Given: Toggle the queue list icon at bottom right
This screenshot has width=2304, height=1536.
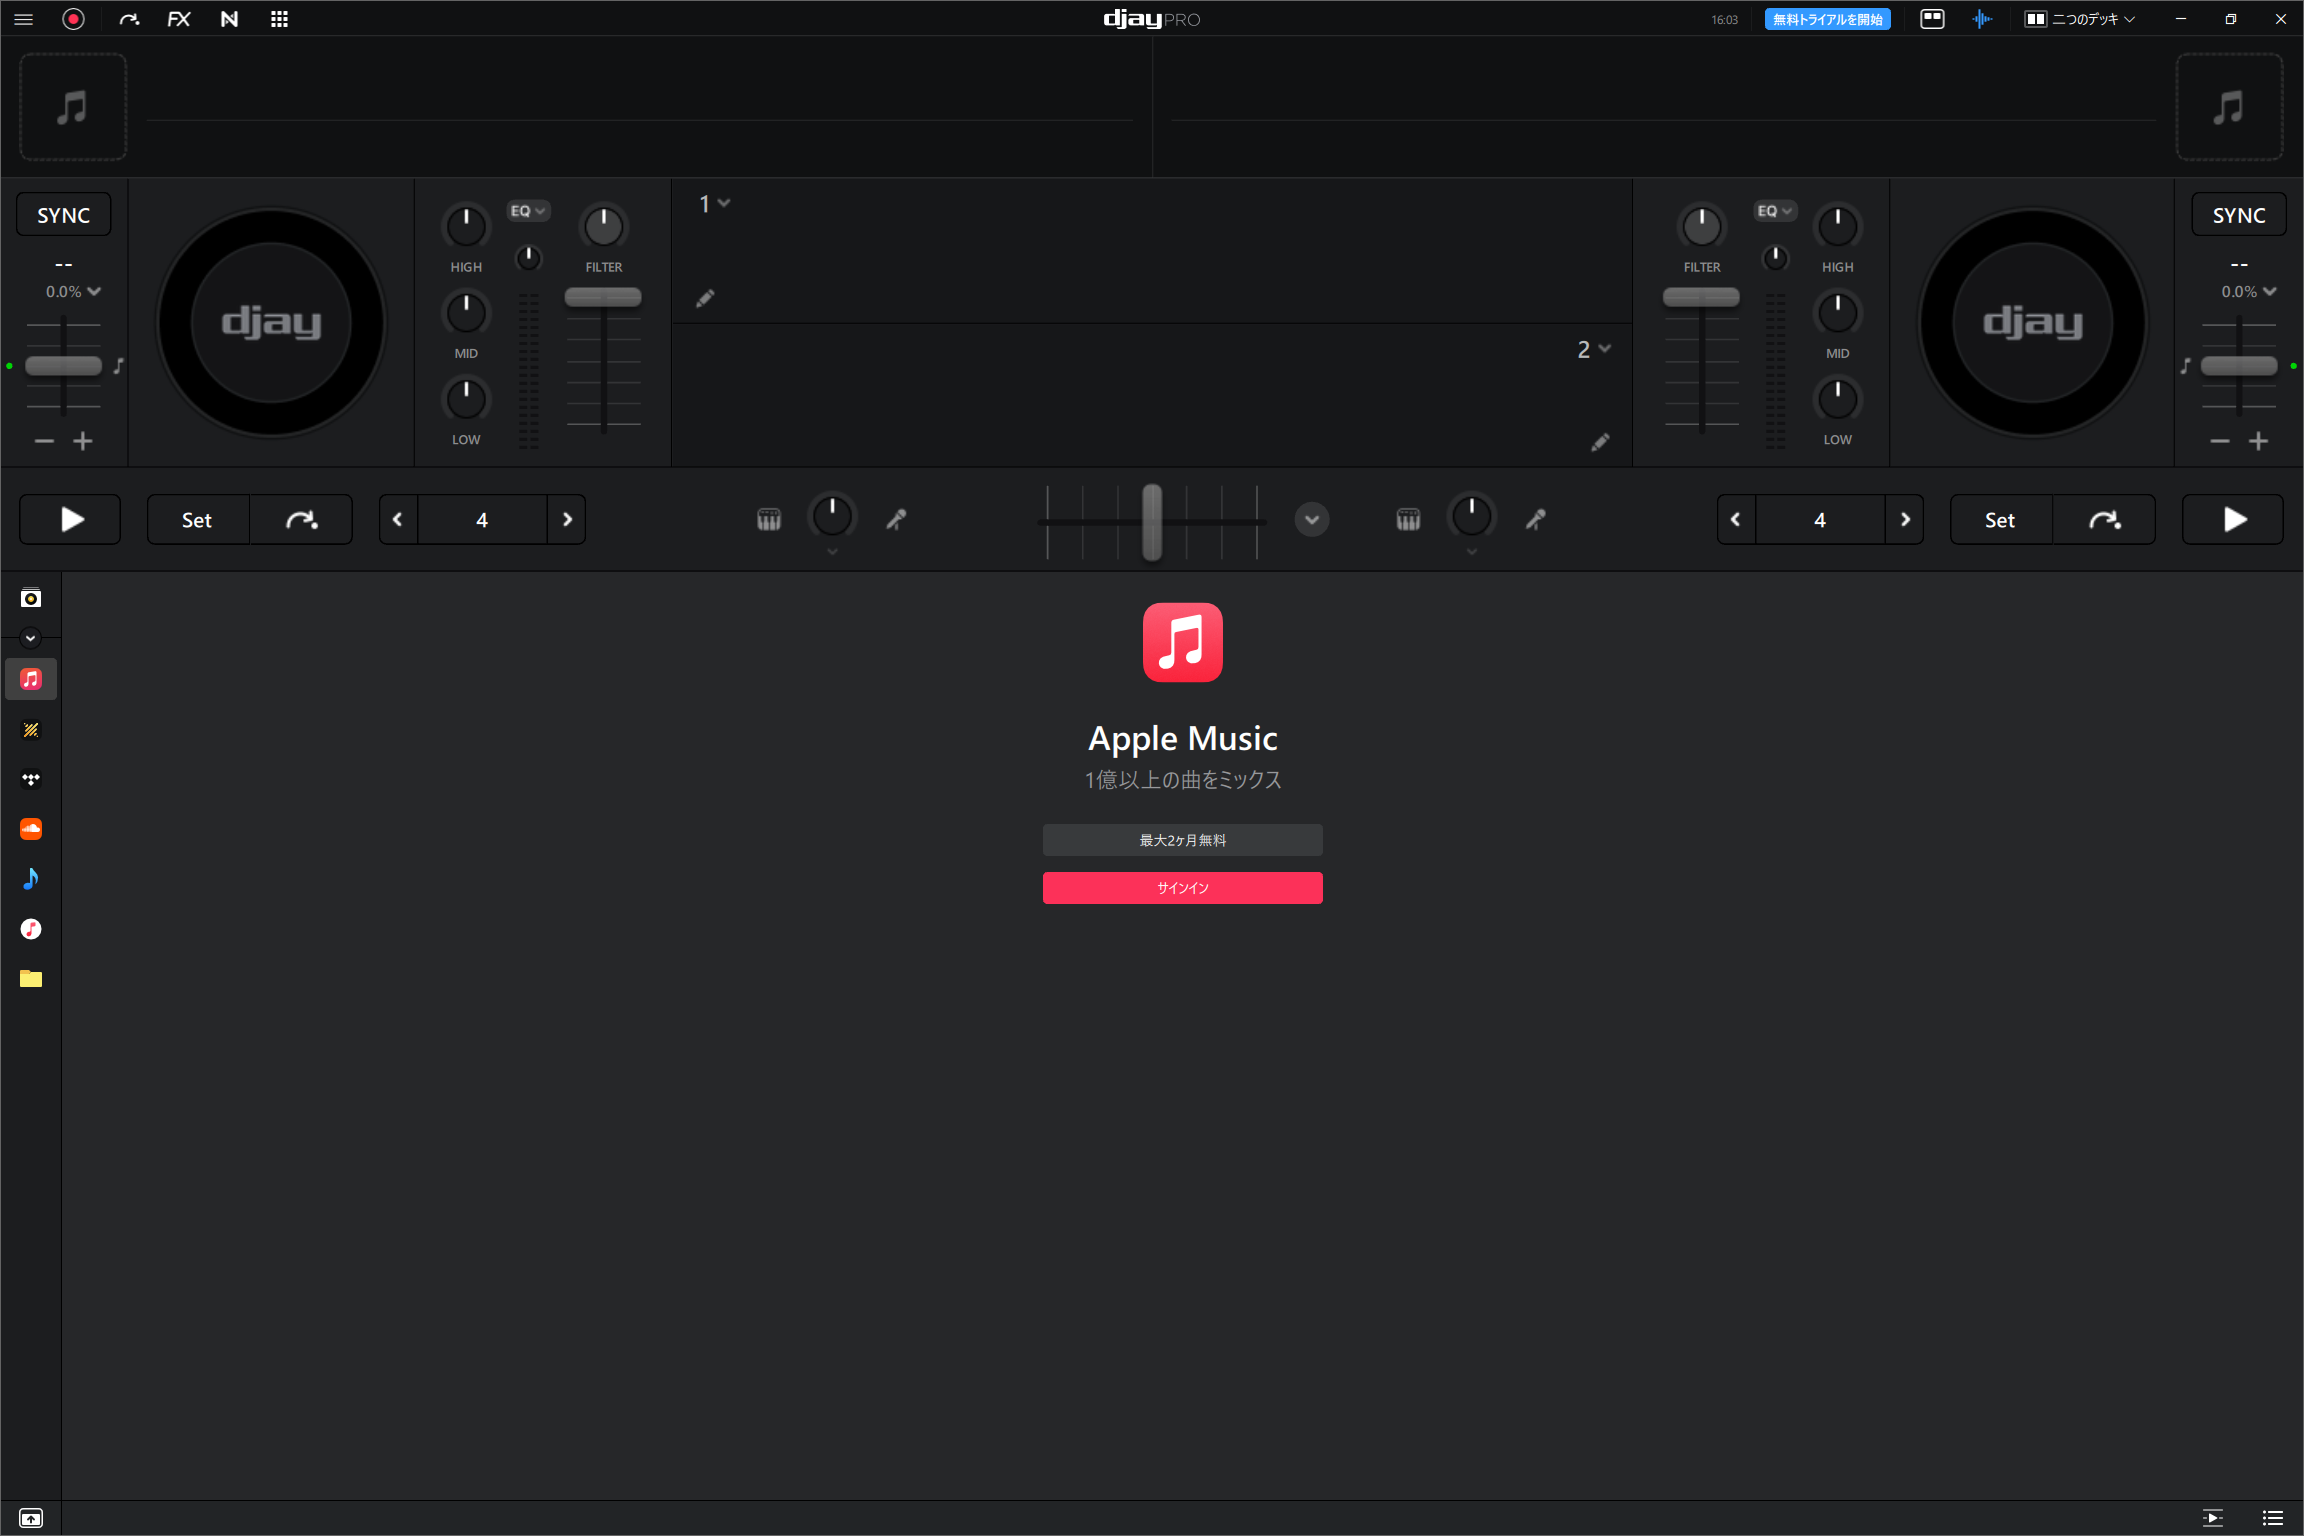Looking at the screenshot, I should pos(2272,1517).
